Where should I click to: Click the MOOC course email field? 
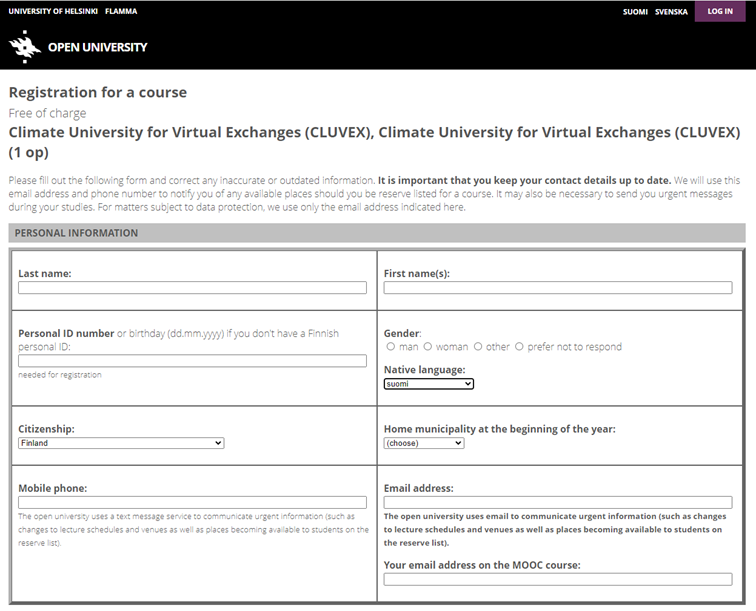pyautogui.click(x=557, y=579)
